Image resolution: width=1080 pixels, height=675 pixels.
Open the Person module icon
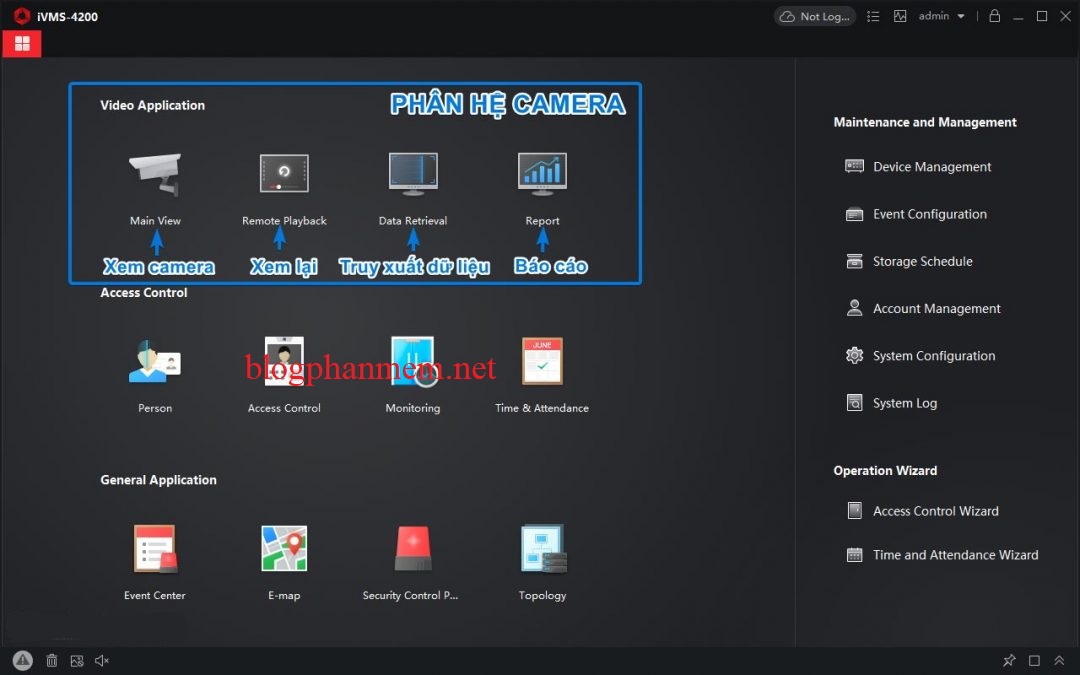point(155,361)
